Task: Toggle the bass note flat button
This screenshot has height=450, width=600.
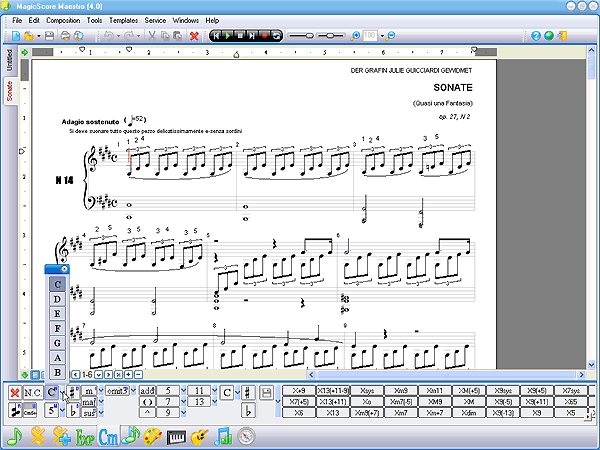Action: click(248, 411)
